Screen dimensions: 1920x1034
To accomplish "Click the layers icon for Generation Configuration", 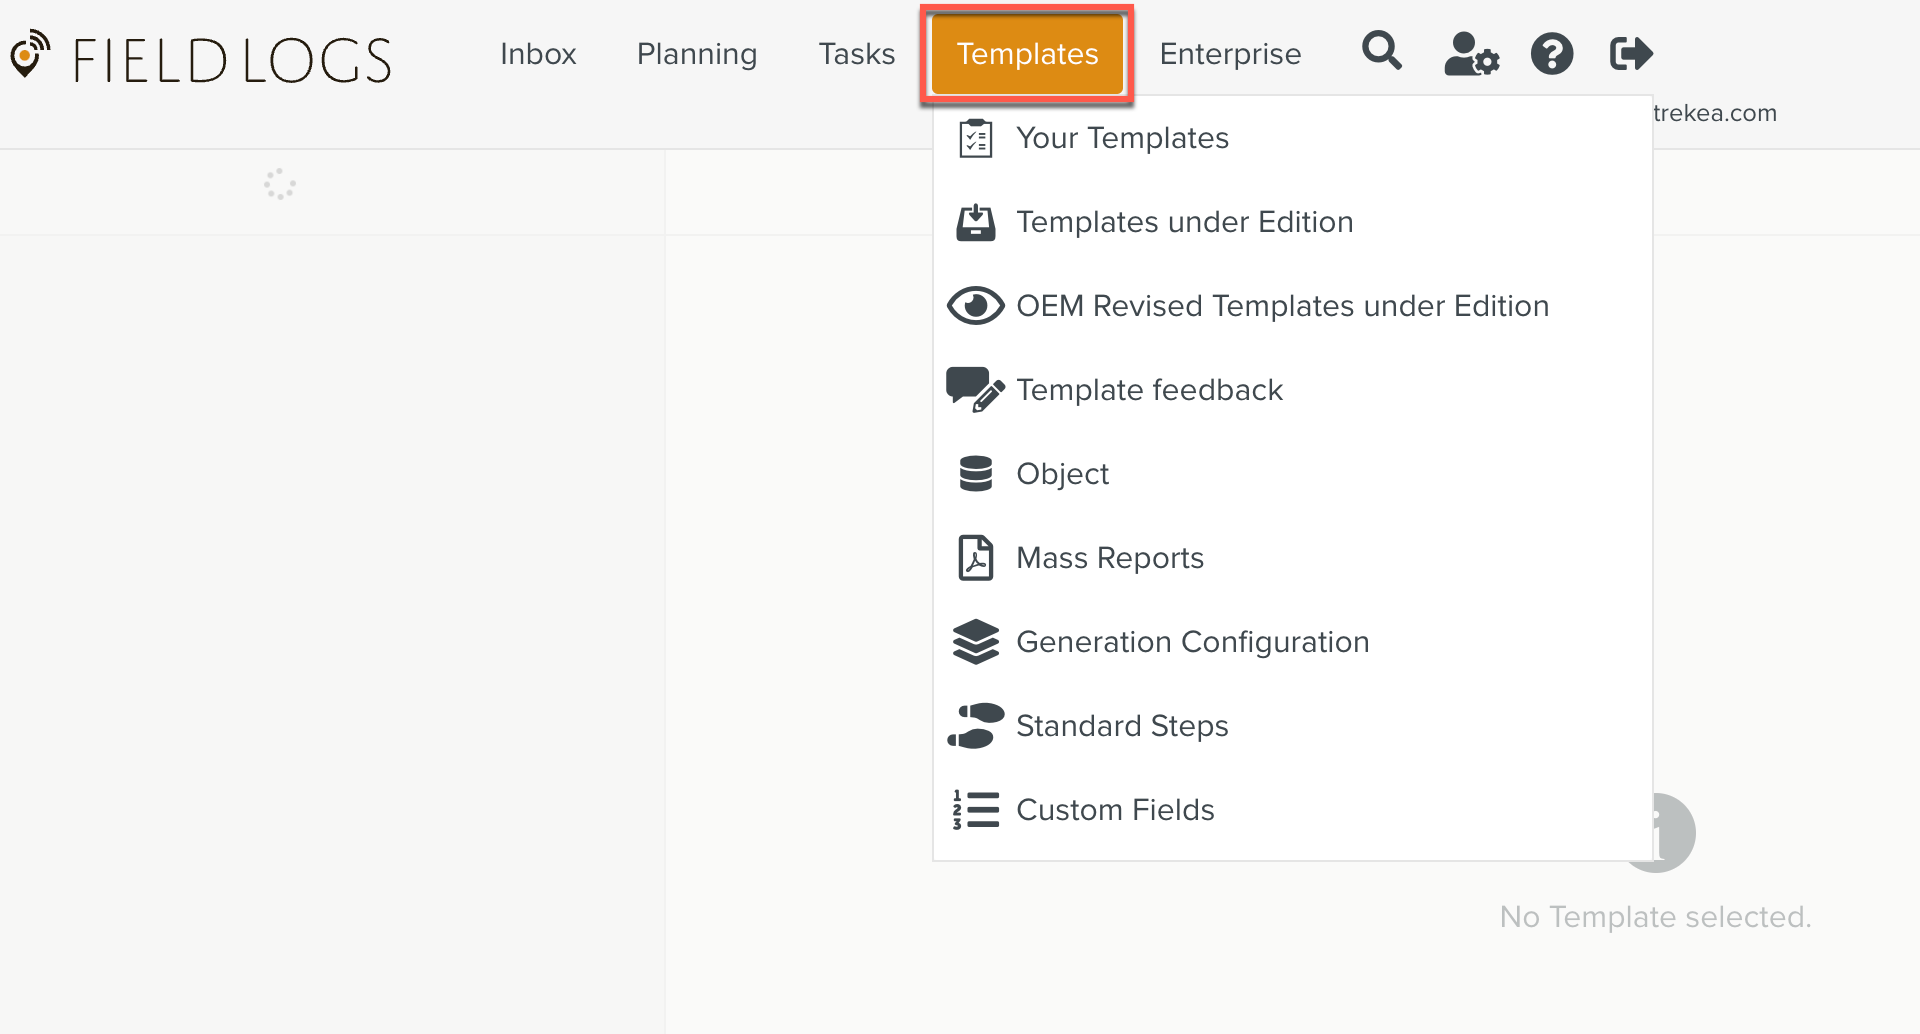I will [x=976, y=642].
